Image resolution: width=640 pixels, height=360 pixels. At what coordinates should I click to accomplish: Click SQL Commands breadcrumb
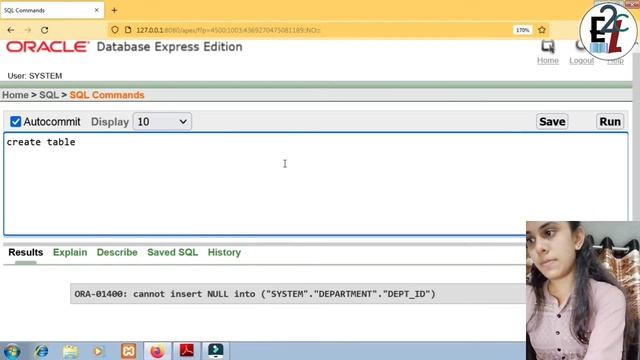(107, 95)
